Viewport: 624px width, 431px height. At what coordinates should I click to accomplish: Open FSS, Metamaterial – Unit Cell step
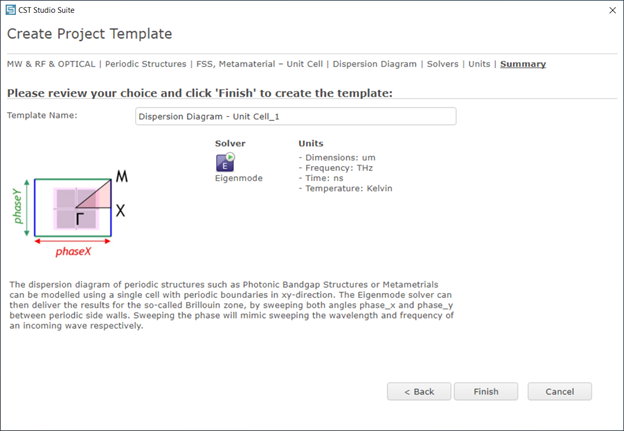259,64
